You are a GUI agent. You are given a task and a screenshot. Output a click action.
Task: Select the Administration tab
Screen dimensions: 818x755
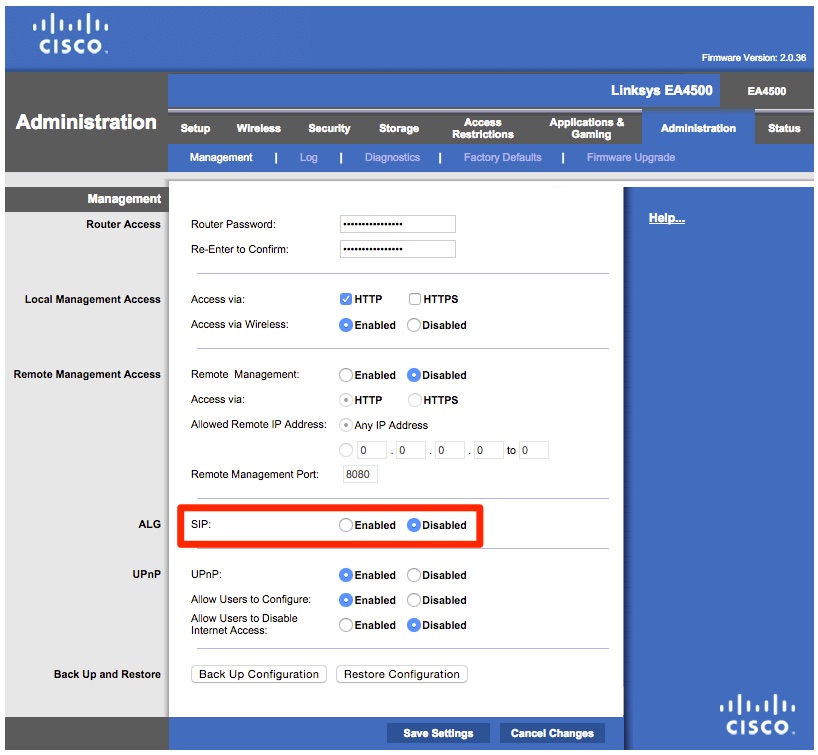698,128
